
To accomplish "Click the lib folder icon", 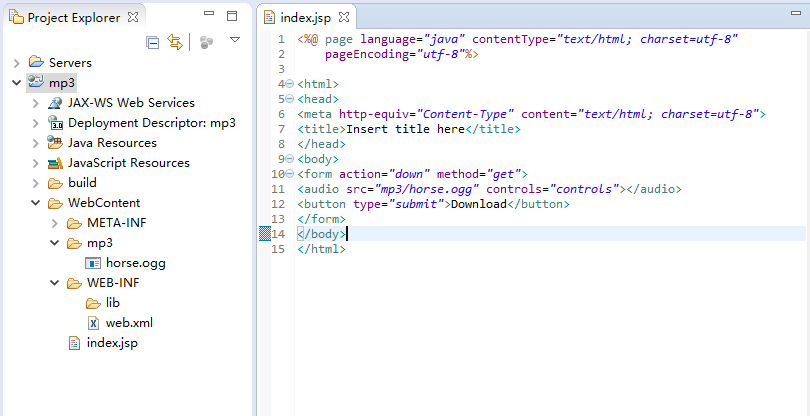I will pyautogui.click(x=93, y=303).
